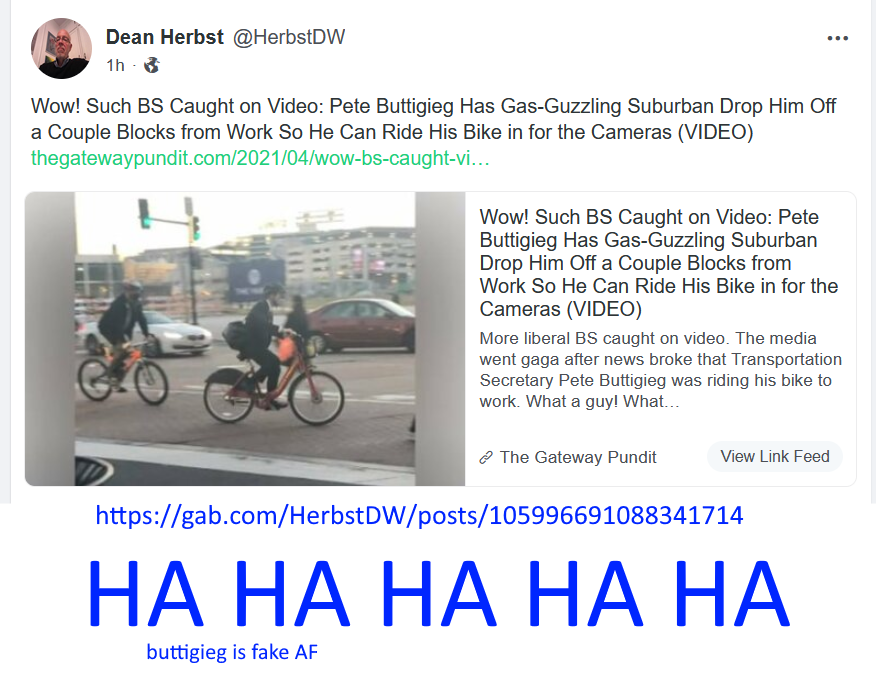Click The Gateway Pundit source label
Viewport: 876px width, 686px height.
click(x=578, y=458)
